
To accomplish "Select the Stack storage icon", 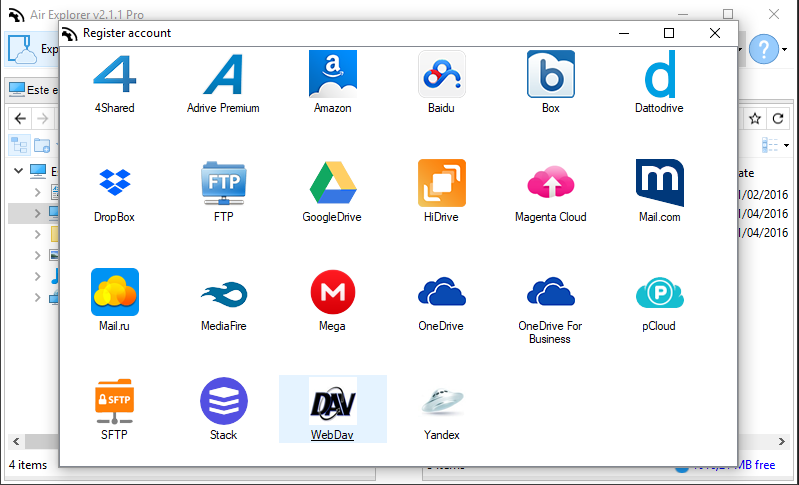I will coord(224,401).
